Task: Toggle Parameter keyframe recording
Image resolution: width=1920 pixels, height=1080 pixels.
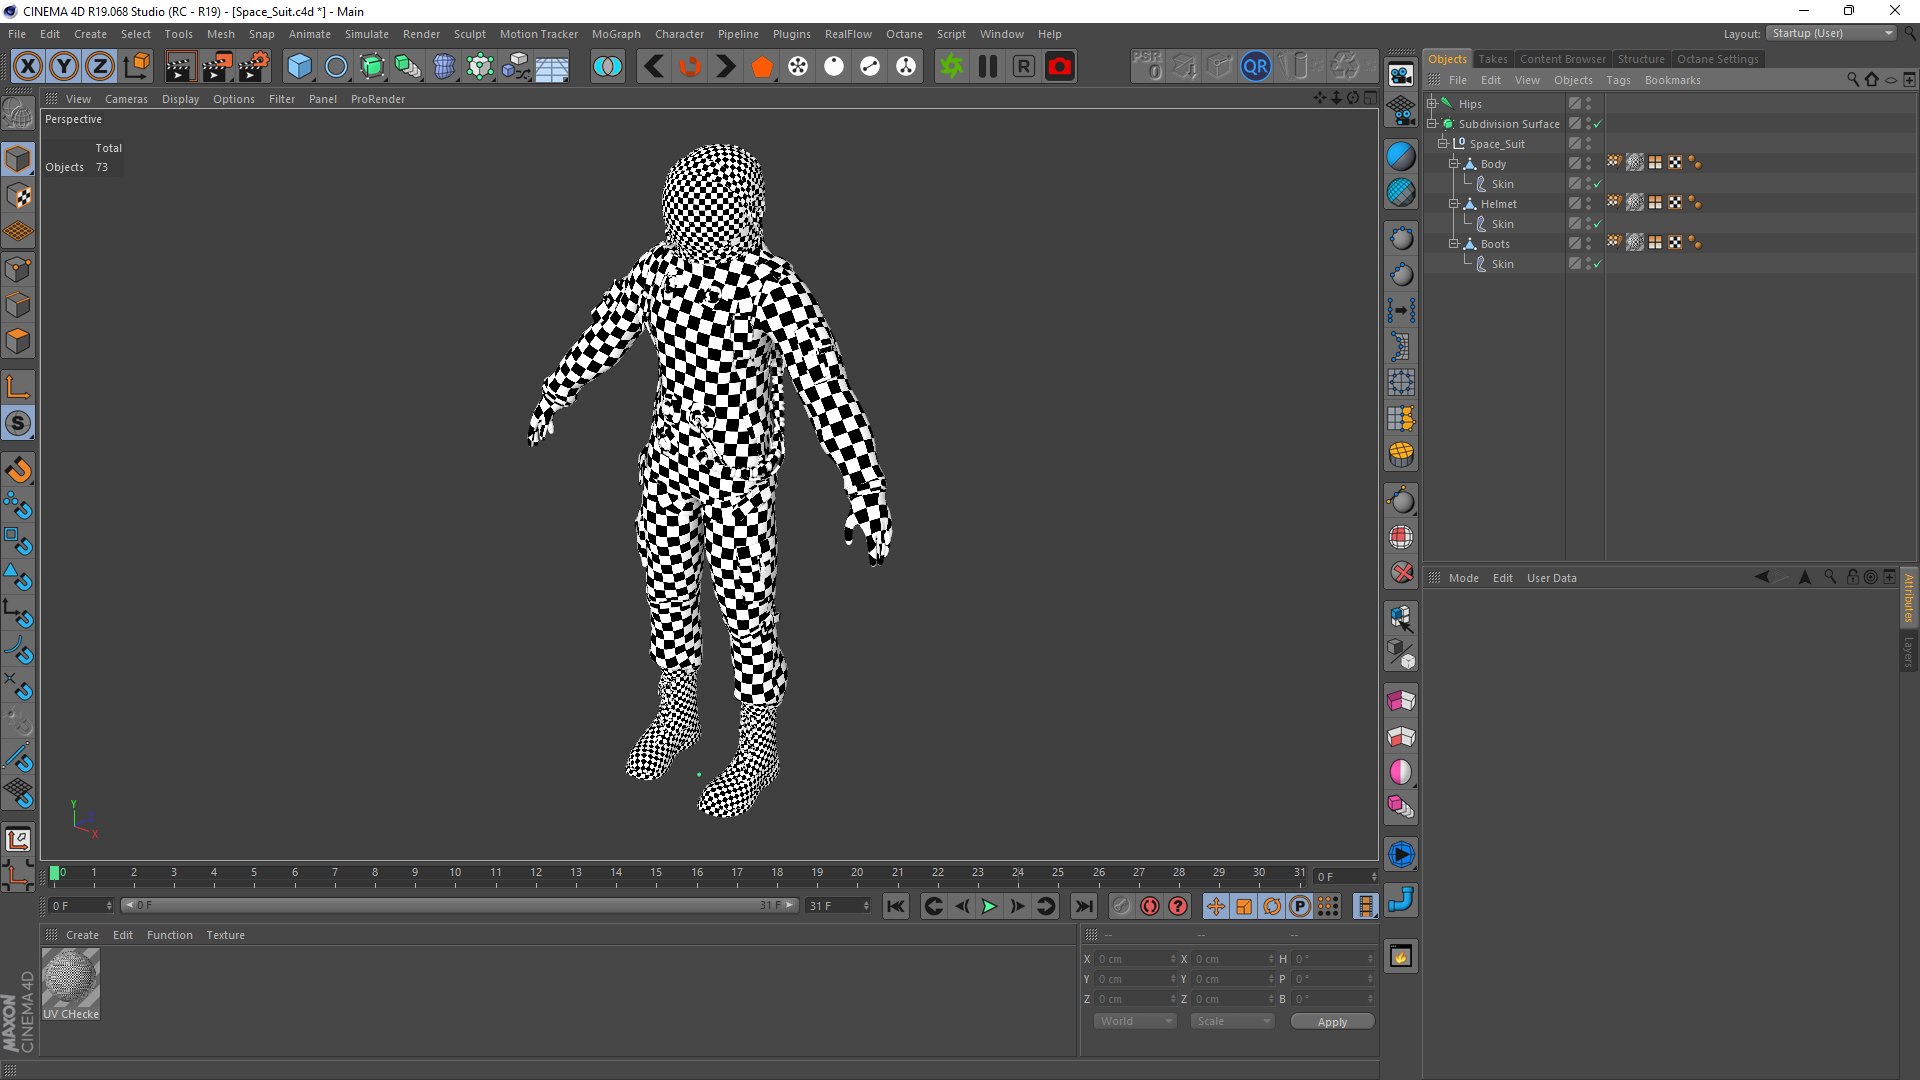Action: (1299, 906)
